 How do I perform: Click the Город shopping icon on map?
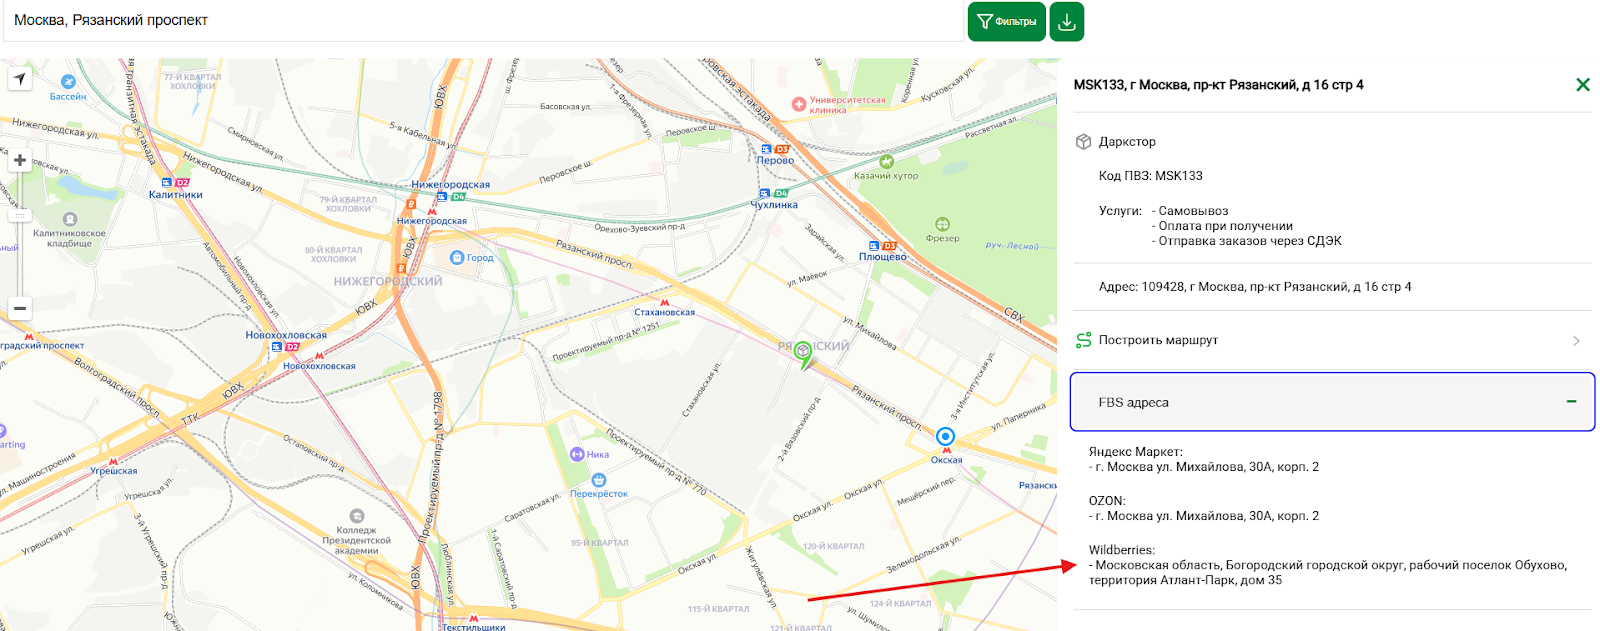[x=457, y=257]
